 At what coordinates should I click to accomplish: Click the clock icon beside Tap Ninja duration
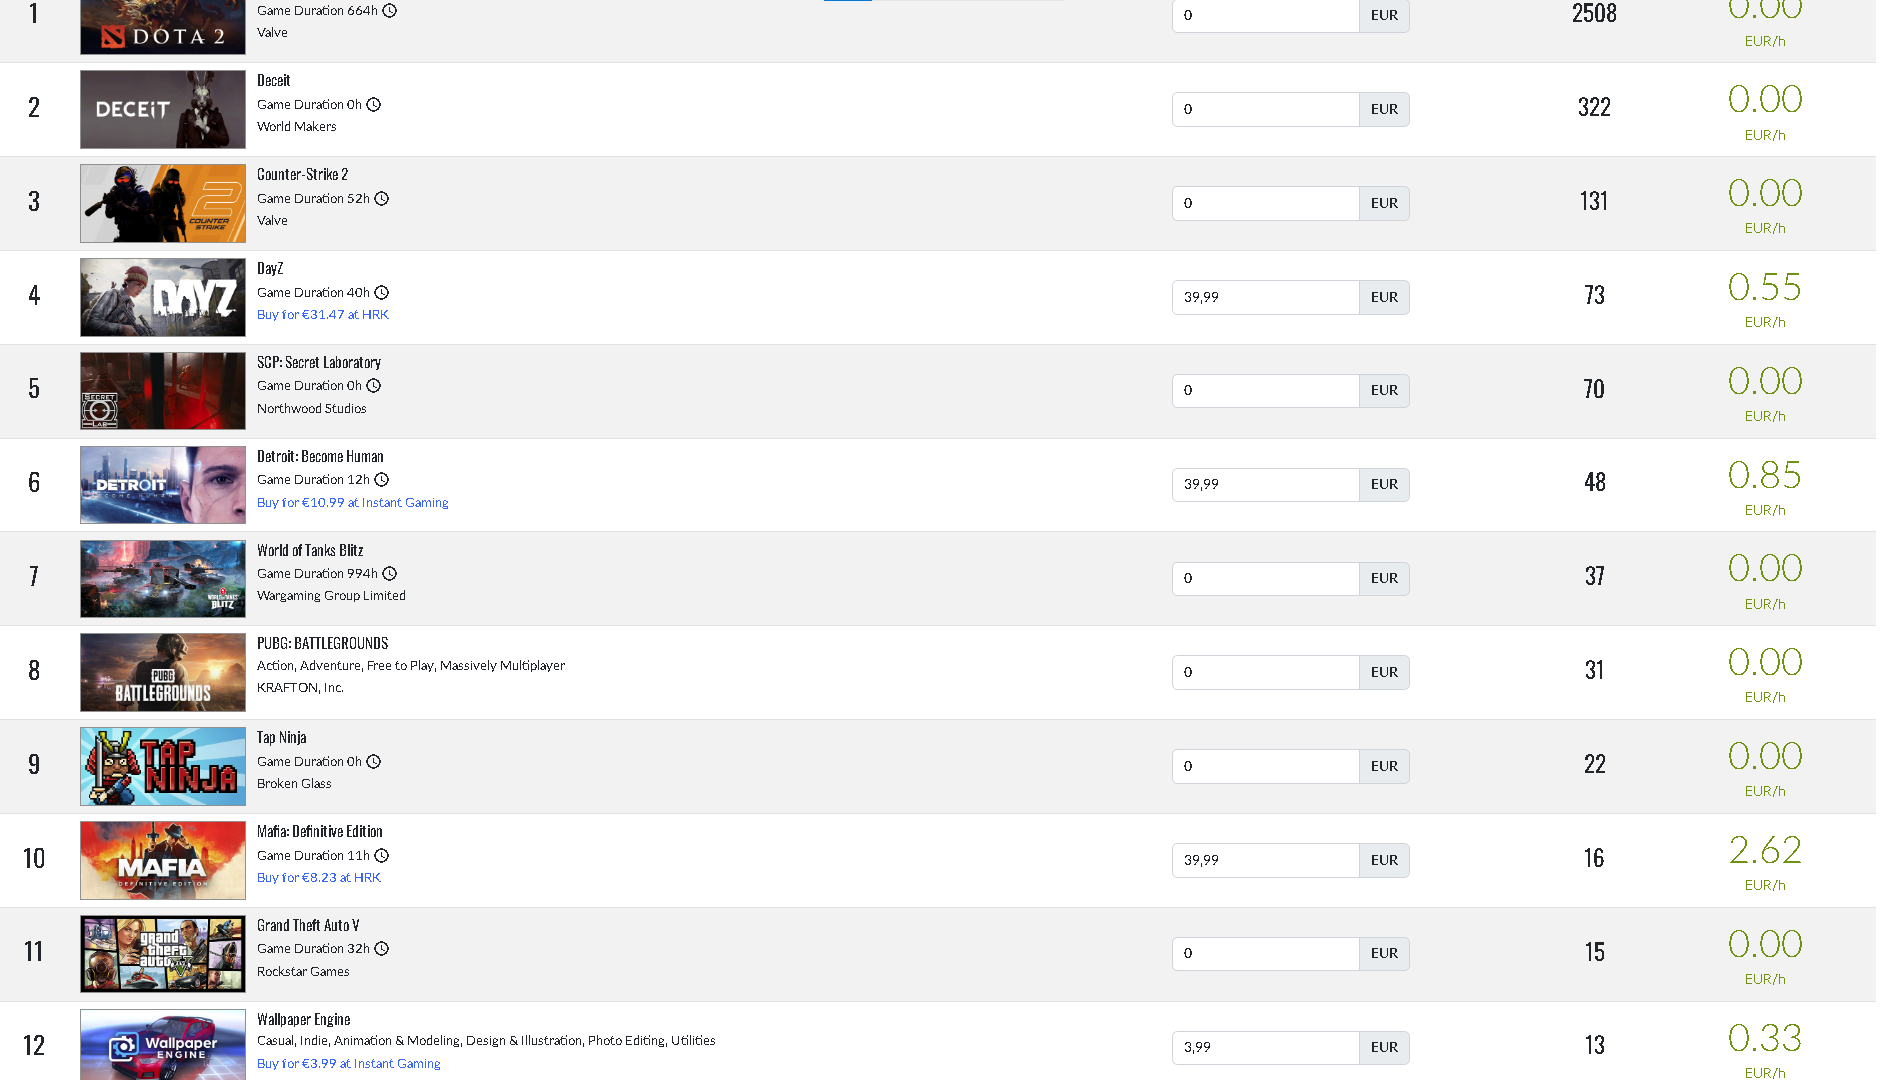pos(374,762)
